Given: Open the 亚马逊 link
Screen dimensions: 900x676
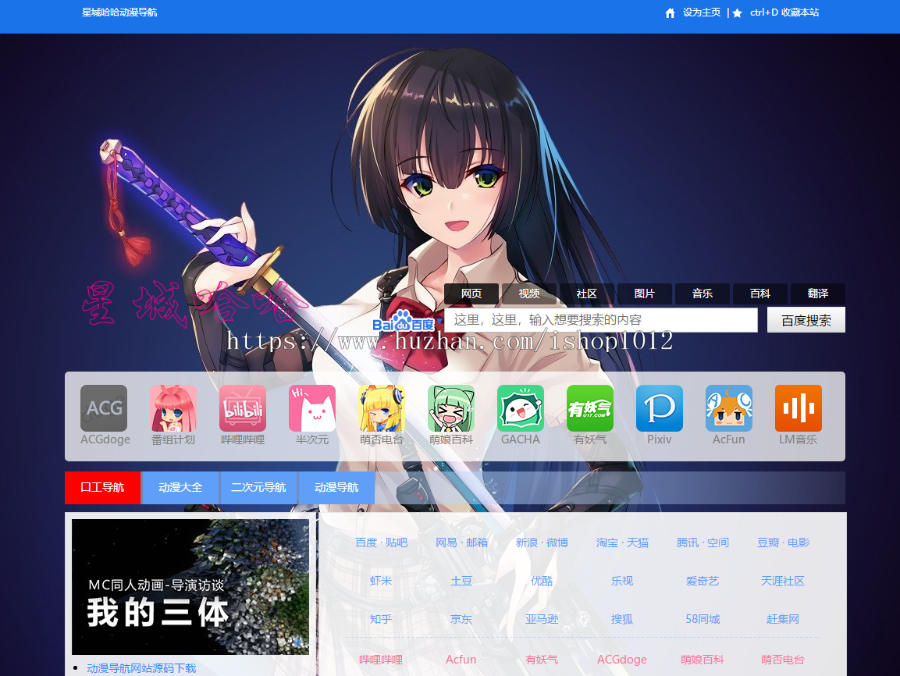Looking at the screenshot, I should [x=542, y=619].
